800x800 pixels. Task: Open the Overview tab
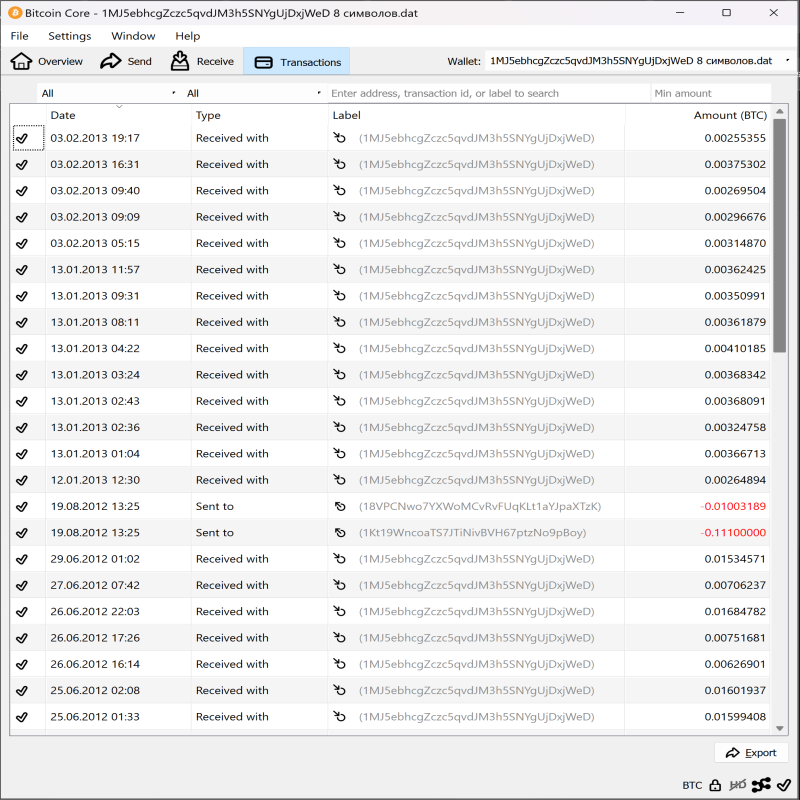click(46, 61)
